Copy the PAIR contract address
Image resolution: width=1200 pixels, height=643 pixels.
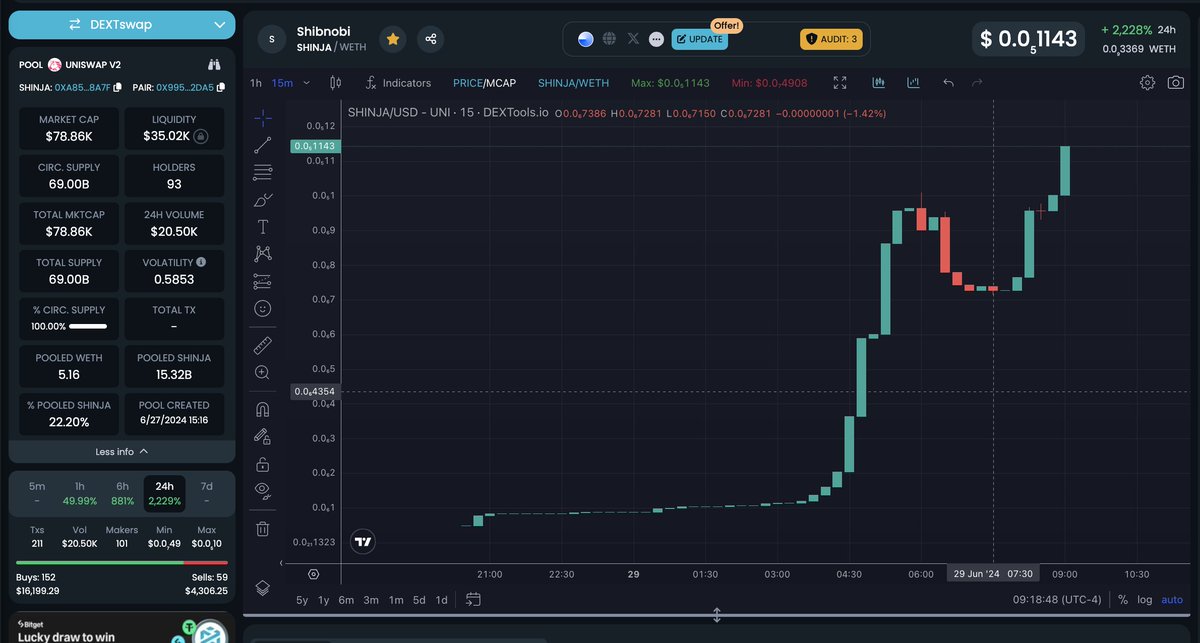click(x=219, y=88)
